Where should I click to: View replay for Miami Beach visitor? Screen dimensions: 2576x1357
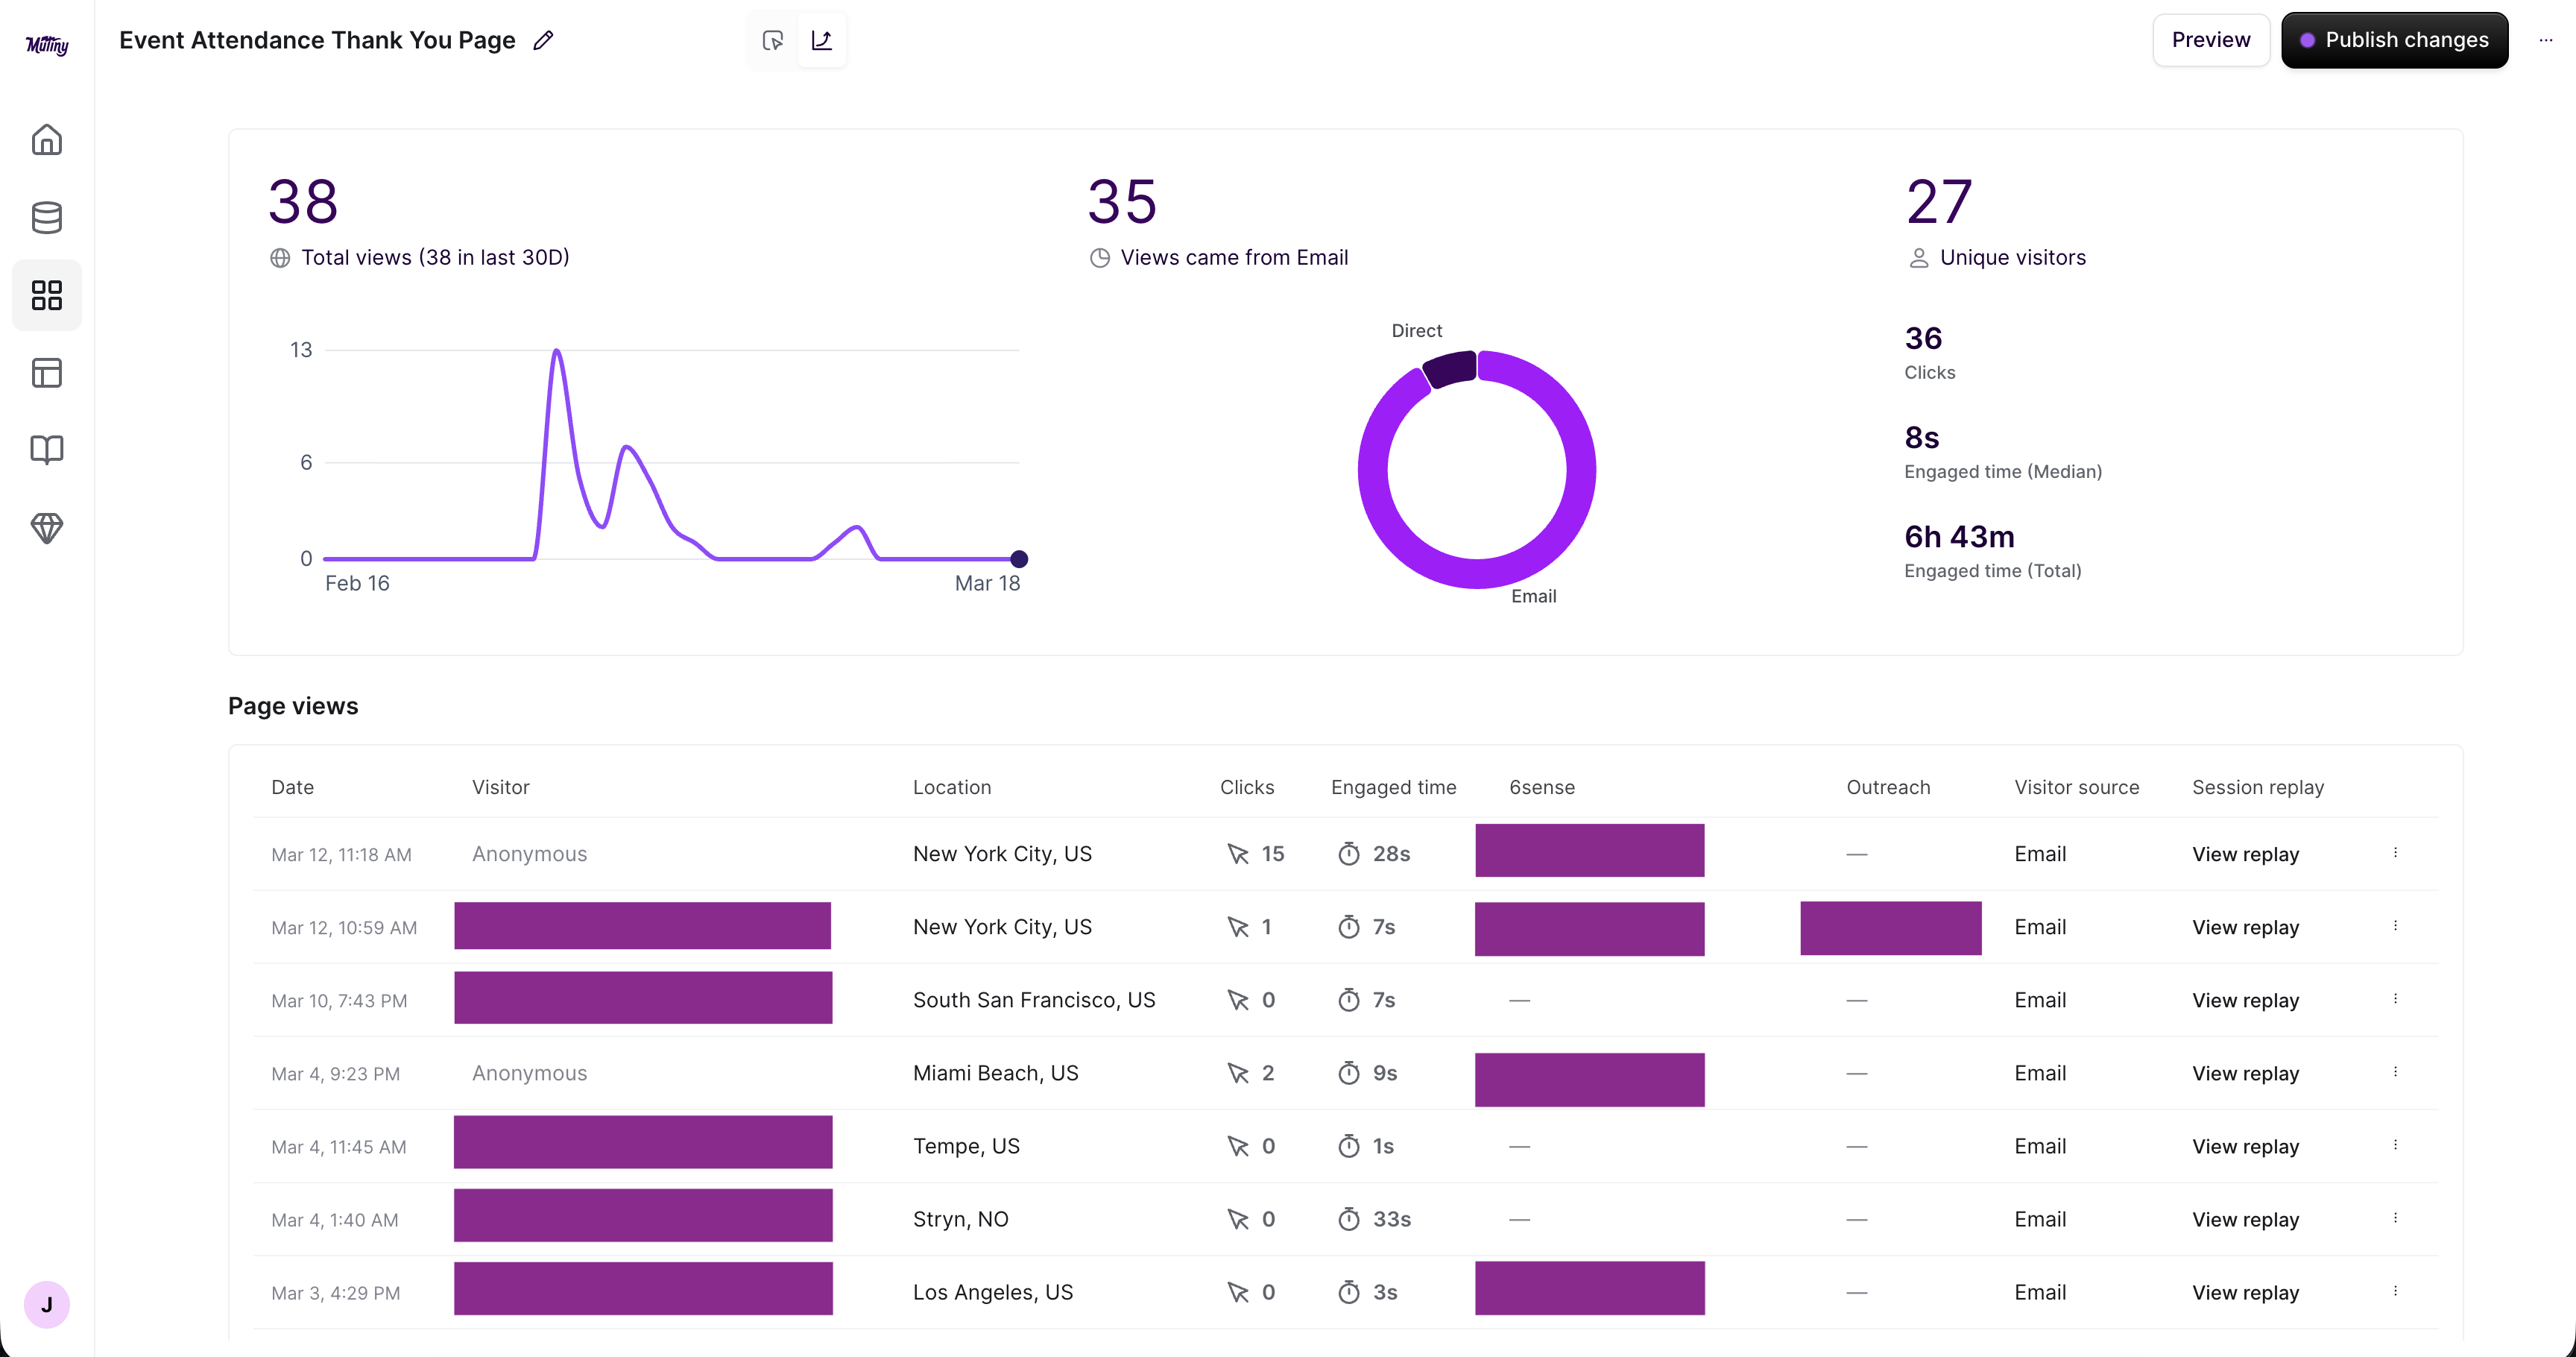pyautogui.click(x=2245, y=1073)
